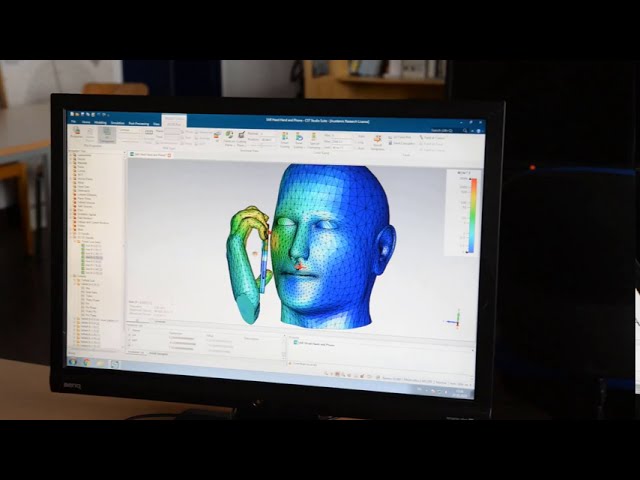Open Chrome from the taskbar
This screenshot has height=480, width=640.
coord(87,362)
